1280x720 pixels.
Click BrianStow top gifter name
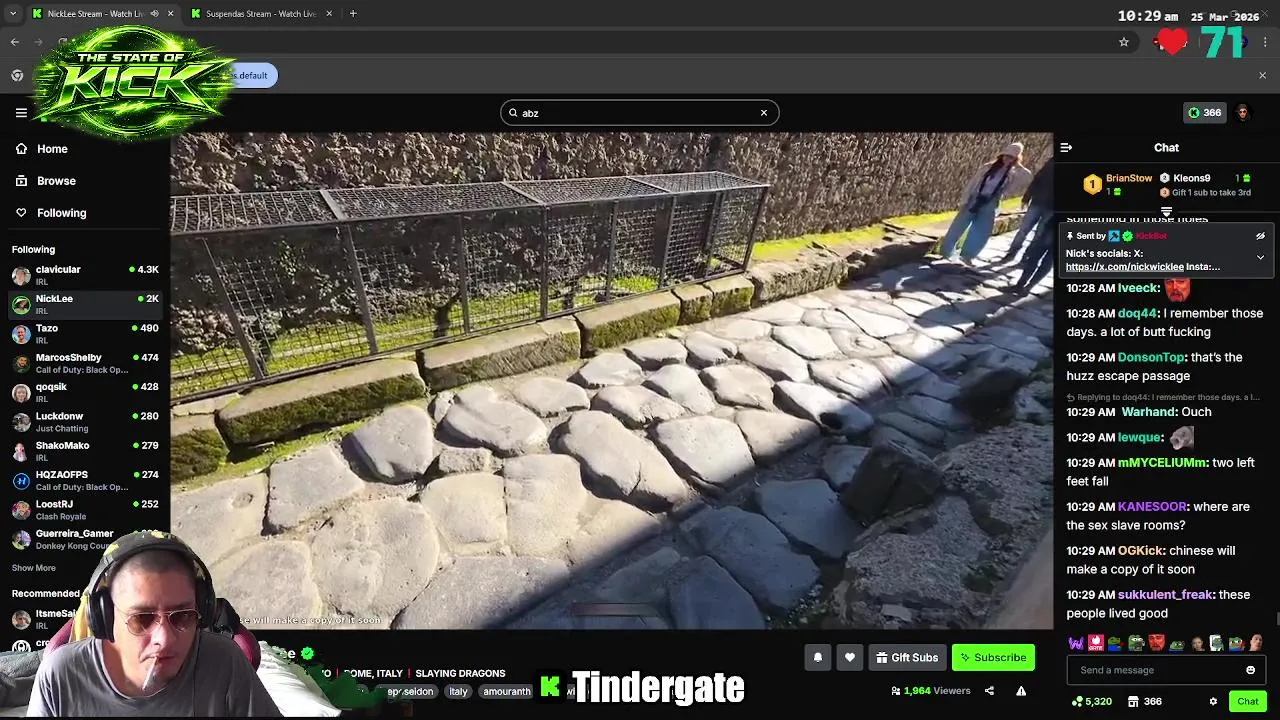click(1129, 178)
